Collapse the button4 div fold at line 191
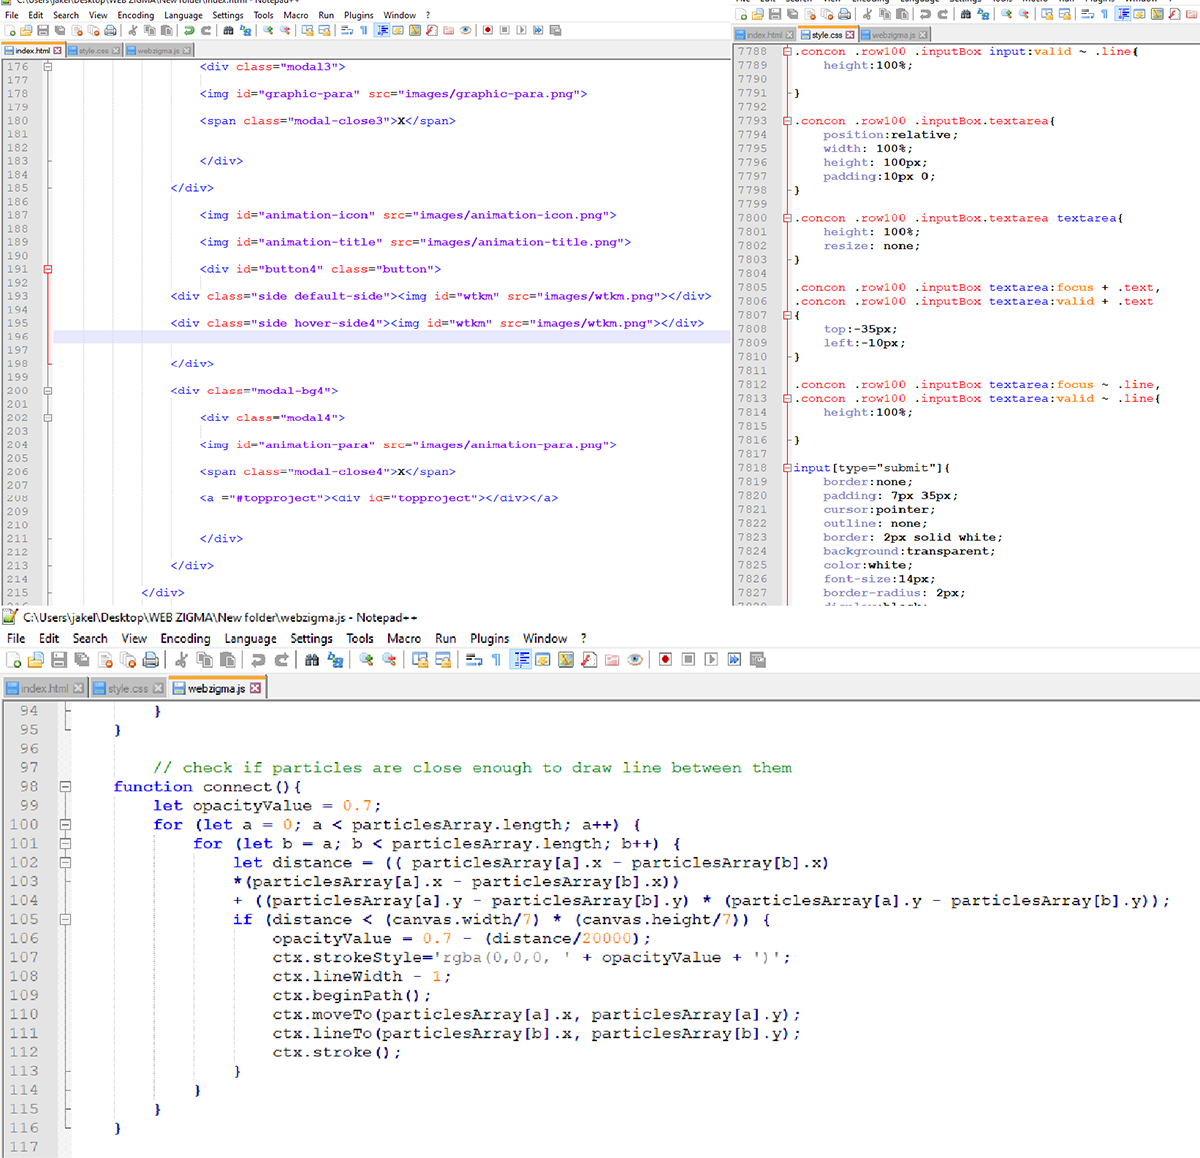This screenshot has width=1200, height=1158. (x=47, y=269)
